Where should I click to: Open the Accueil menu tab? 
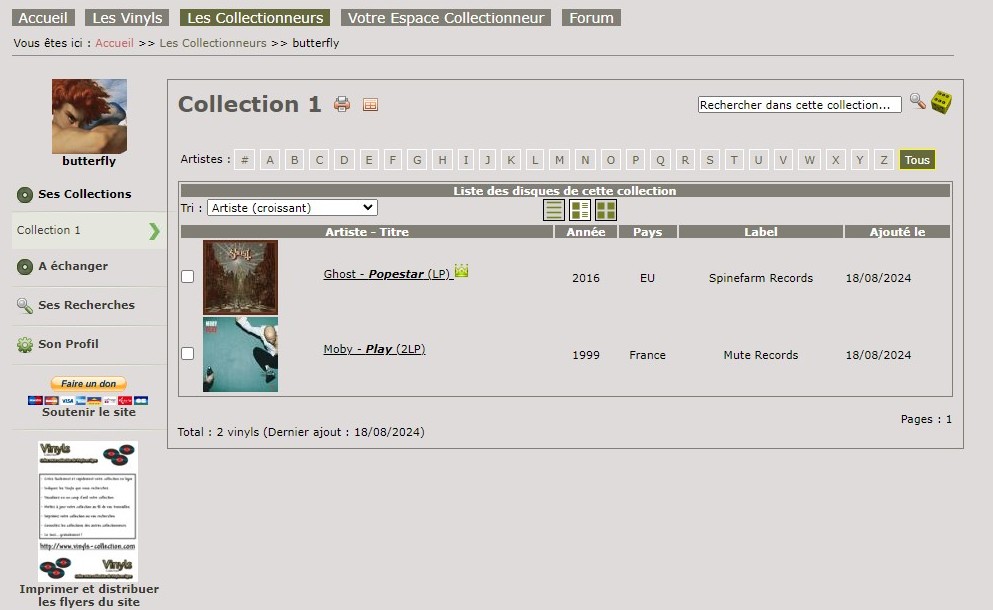click(x=43, y=18)
